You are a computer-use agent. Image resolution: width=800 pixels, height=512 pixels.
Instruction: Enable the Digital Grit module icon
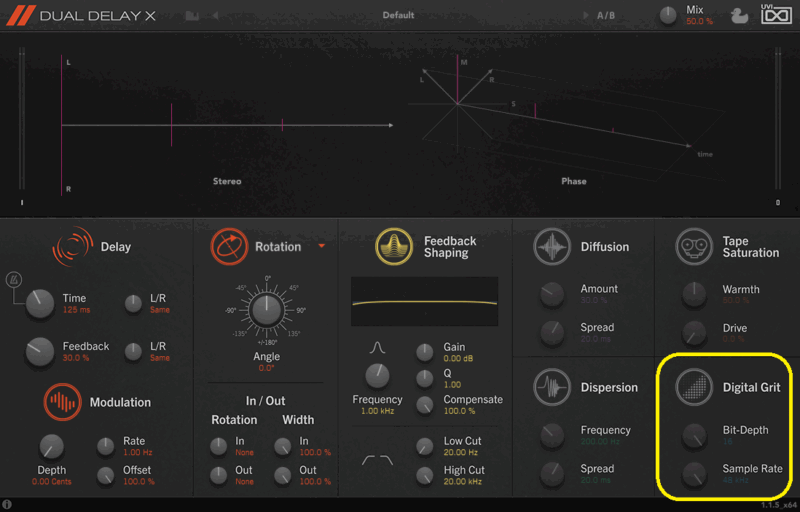coord(694,387)
